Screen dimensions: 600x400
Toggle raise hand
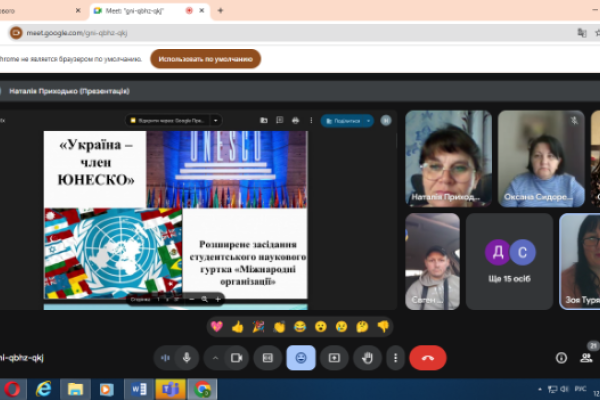(x=367, y=357)
